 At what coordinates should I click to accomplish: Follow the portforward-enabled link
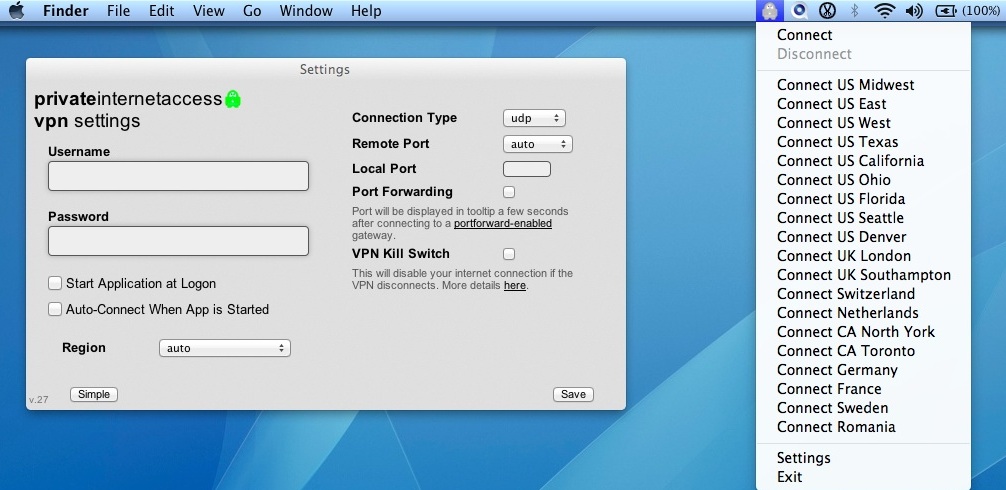pyautogui.click(x=502, y=224)
